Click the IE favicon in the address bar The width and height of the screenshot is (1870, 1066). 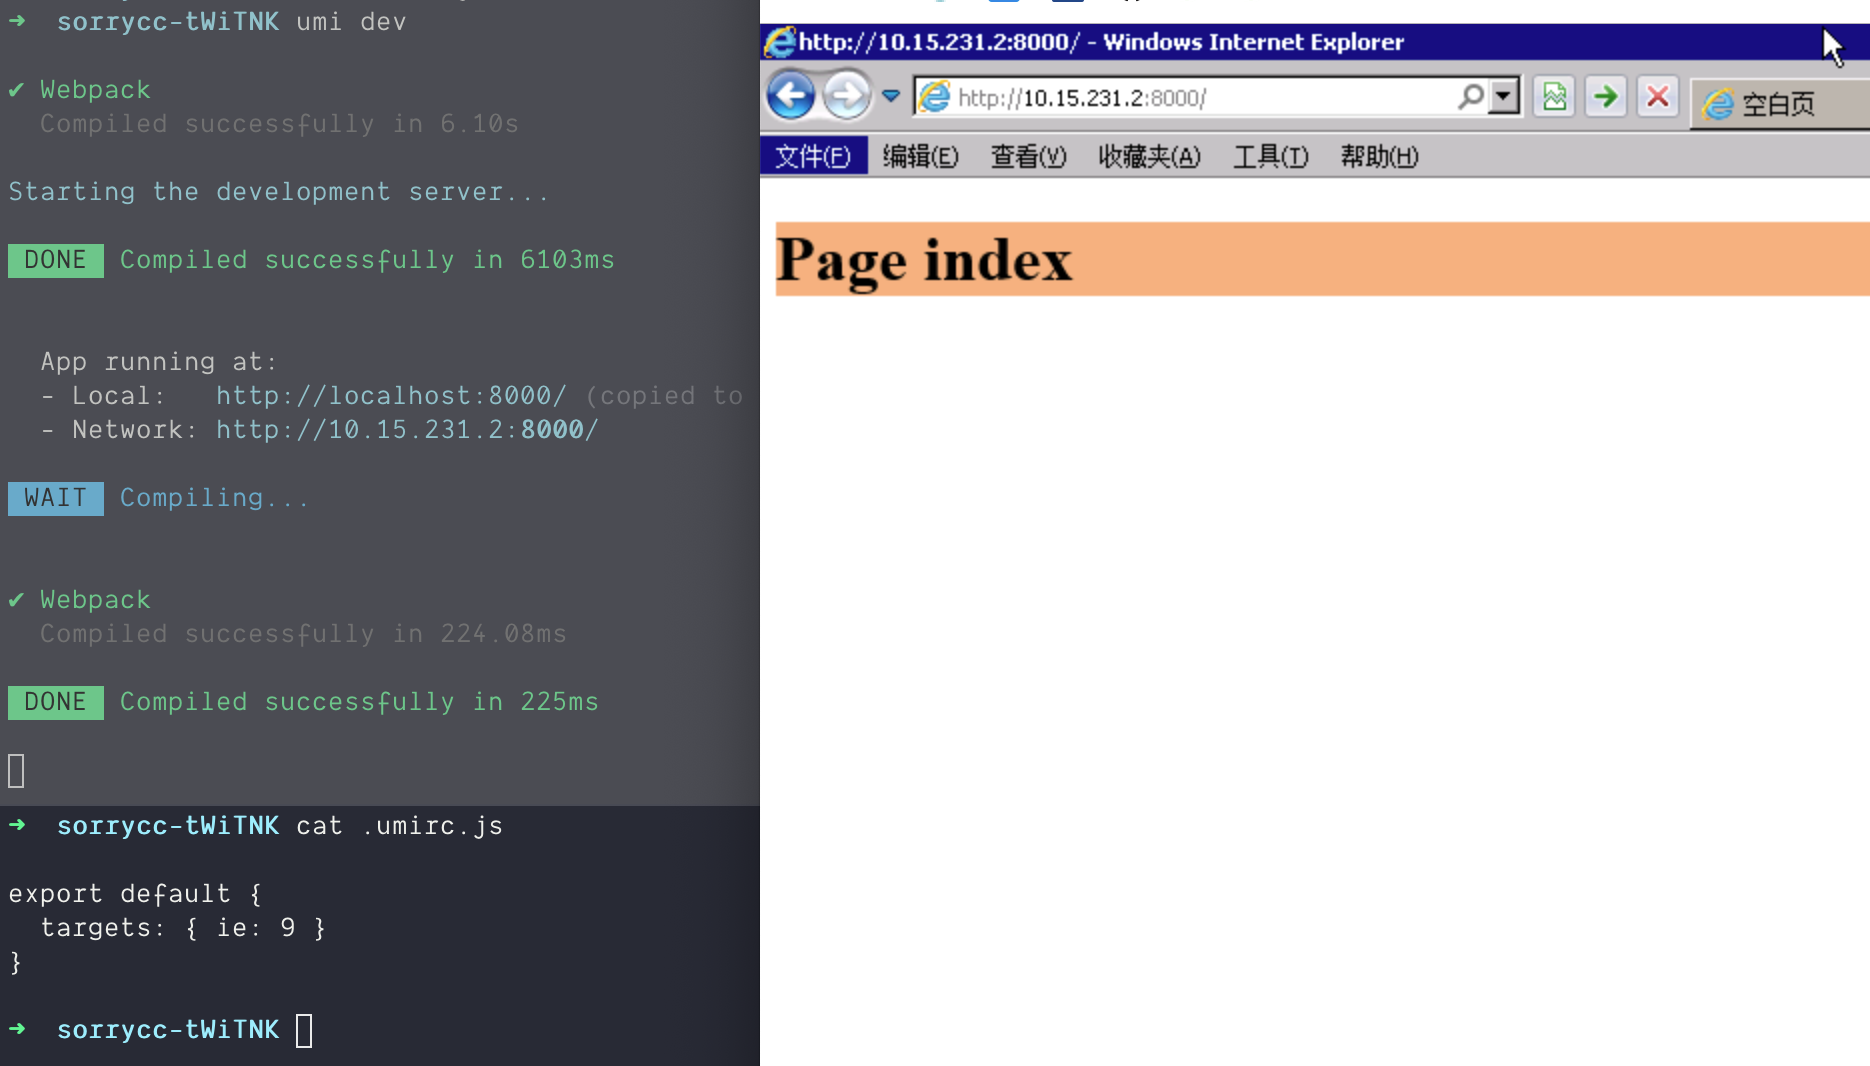click(933, 96)
